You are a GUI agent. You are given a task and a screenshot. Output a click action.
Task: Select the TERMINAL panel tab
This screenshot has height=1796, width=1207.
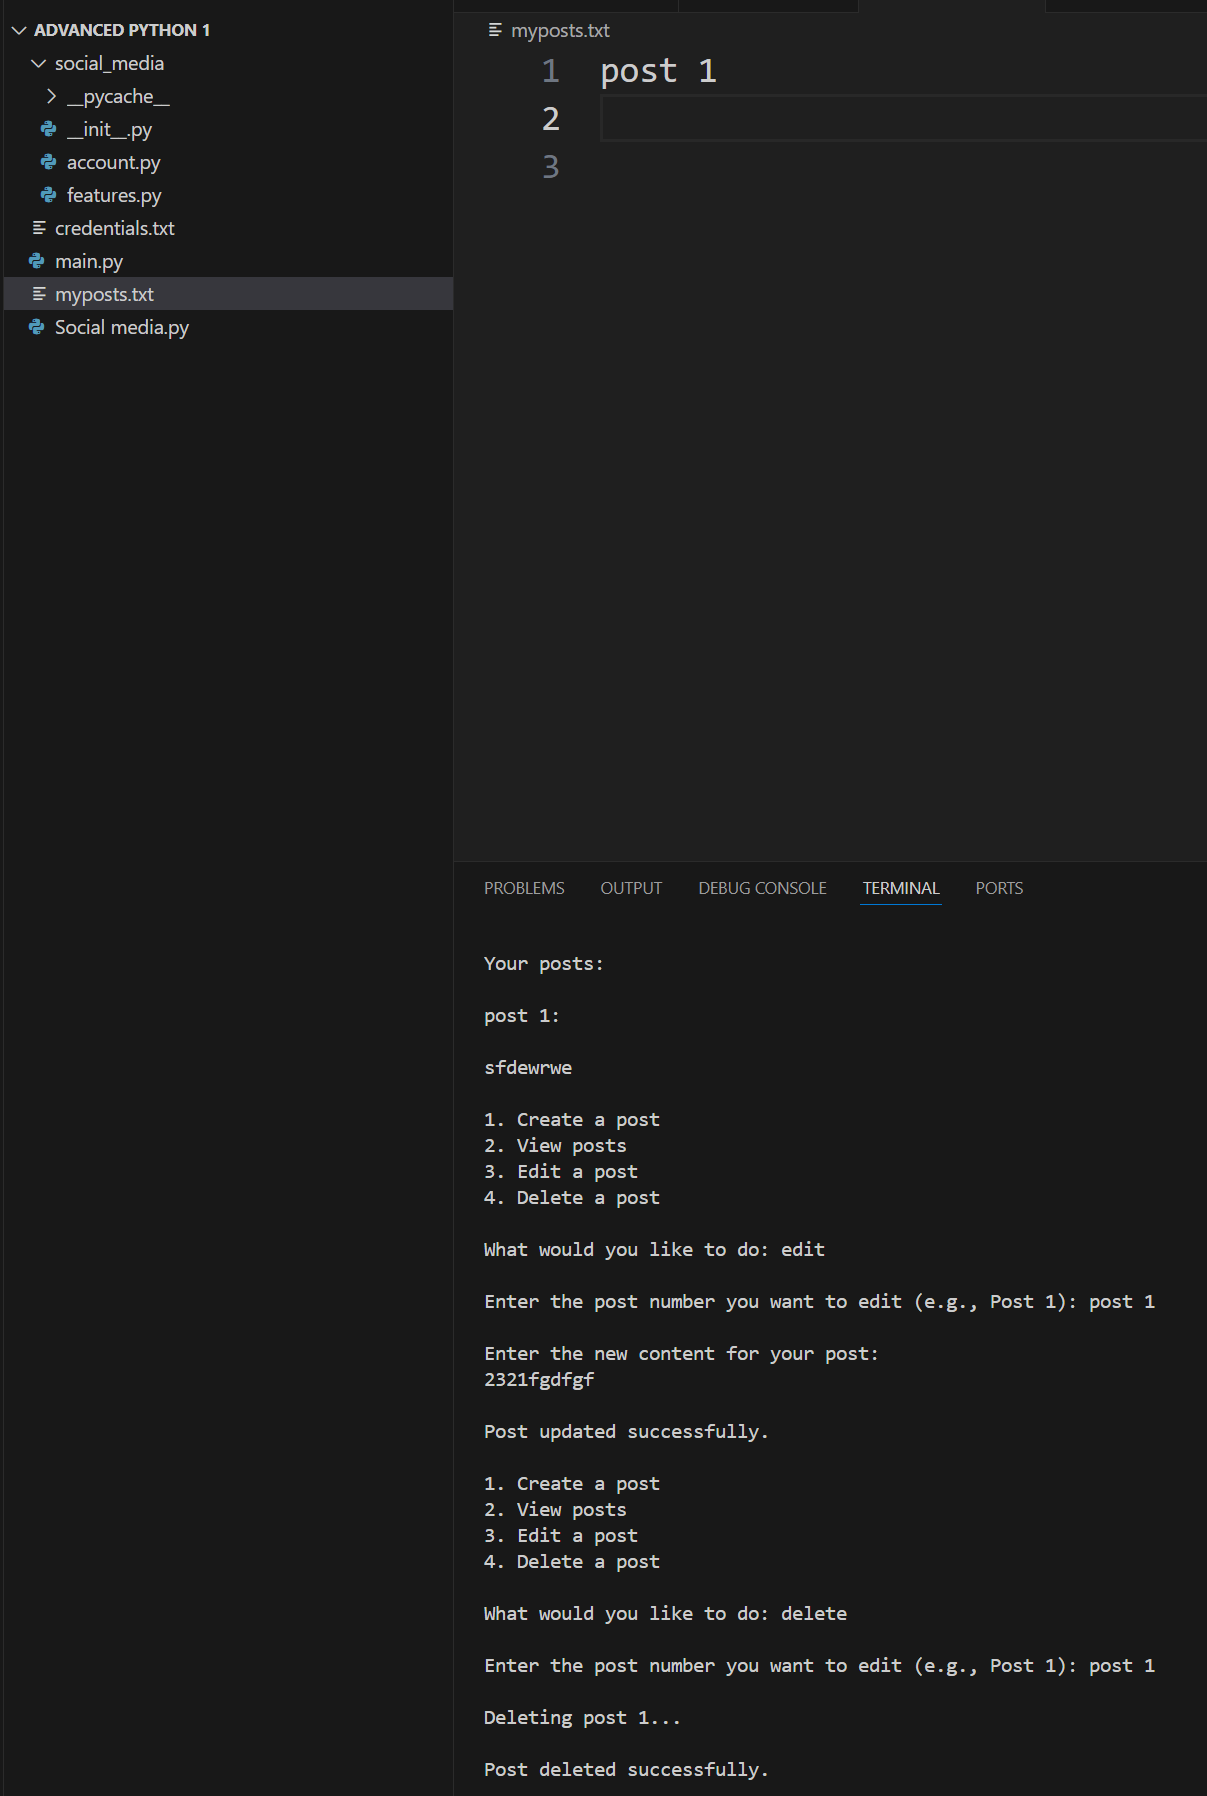(x=901, y=888)
